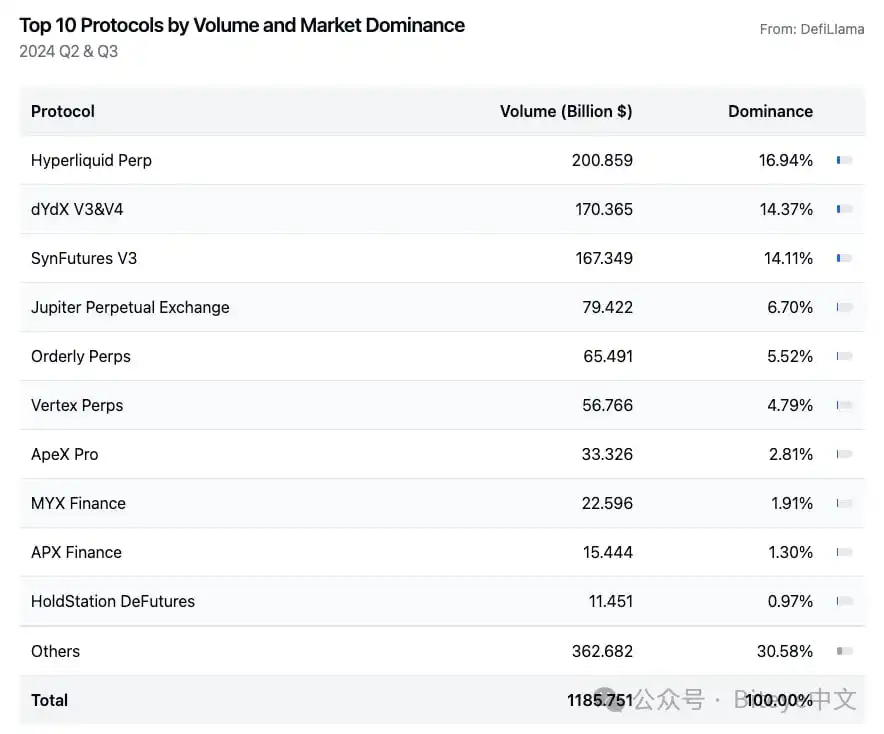
Task: Open the dYdX V3&V4 protocol entry
Action: coord(77,209)
